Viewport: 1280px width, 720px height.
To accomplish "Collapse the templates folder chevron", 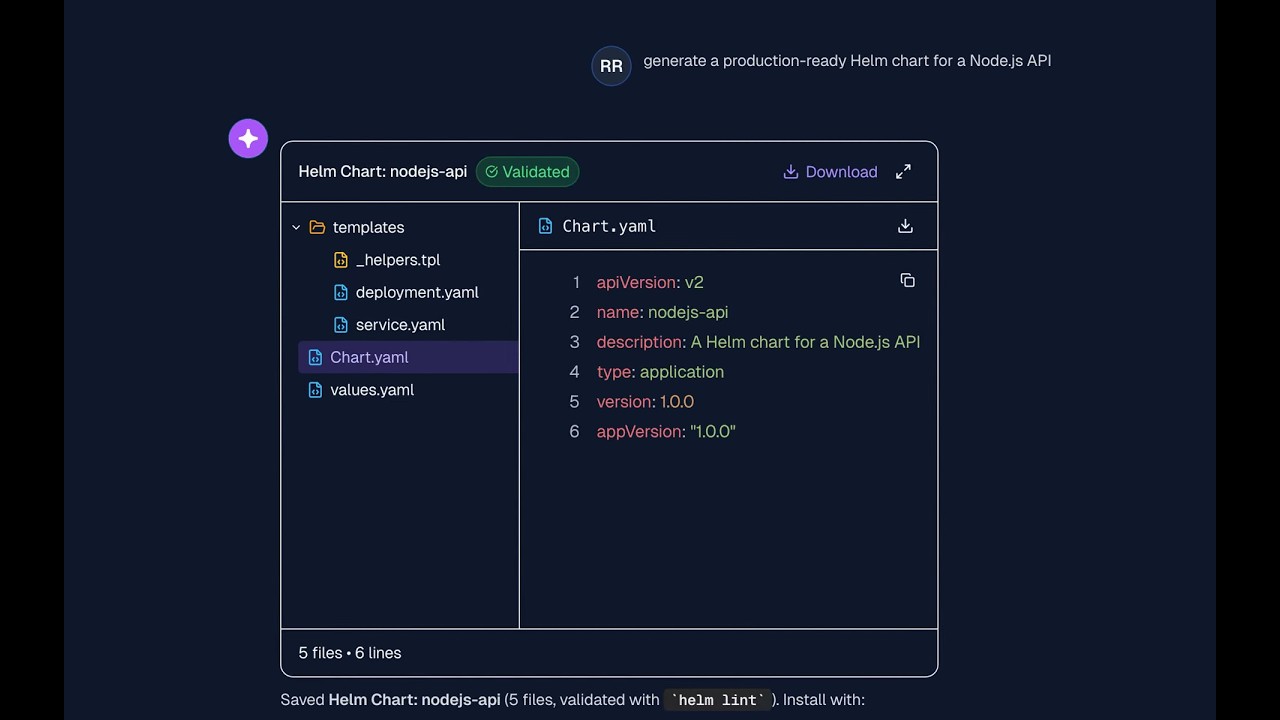I will coord(296,228).
